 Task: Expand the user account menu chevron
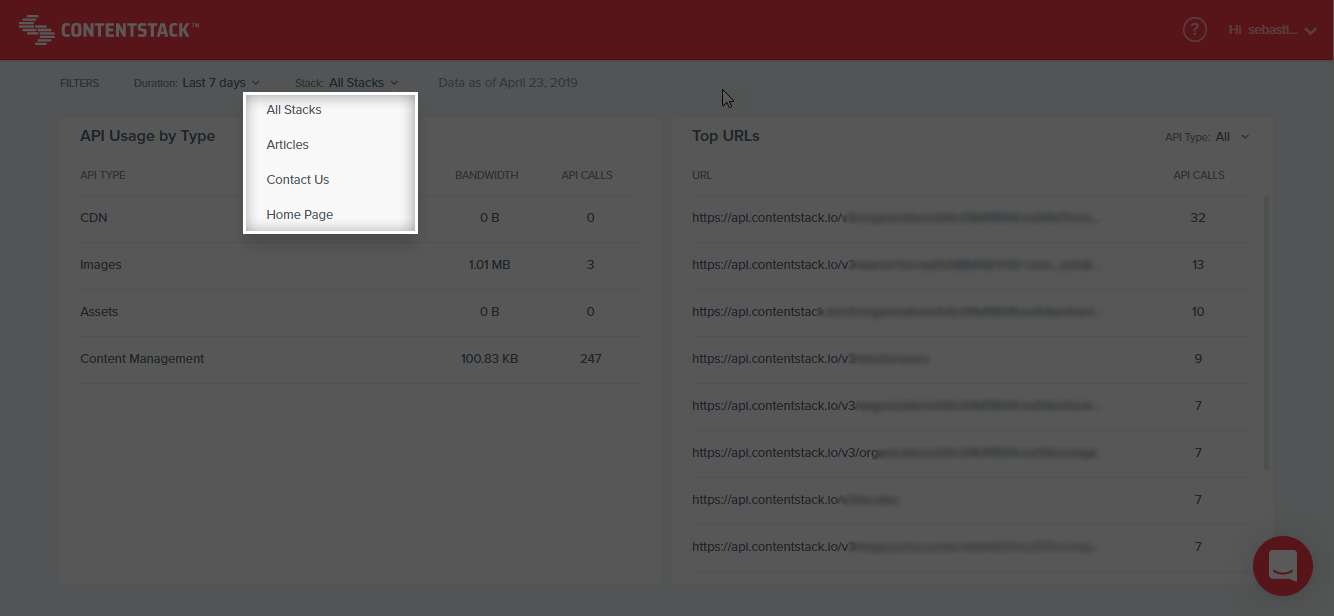pos(1311,31)
